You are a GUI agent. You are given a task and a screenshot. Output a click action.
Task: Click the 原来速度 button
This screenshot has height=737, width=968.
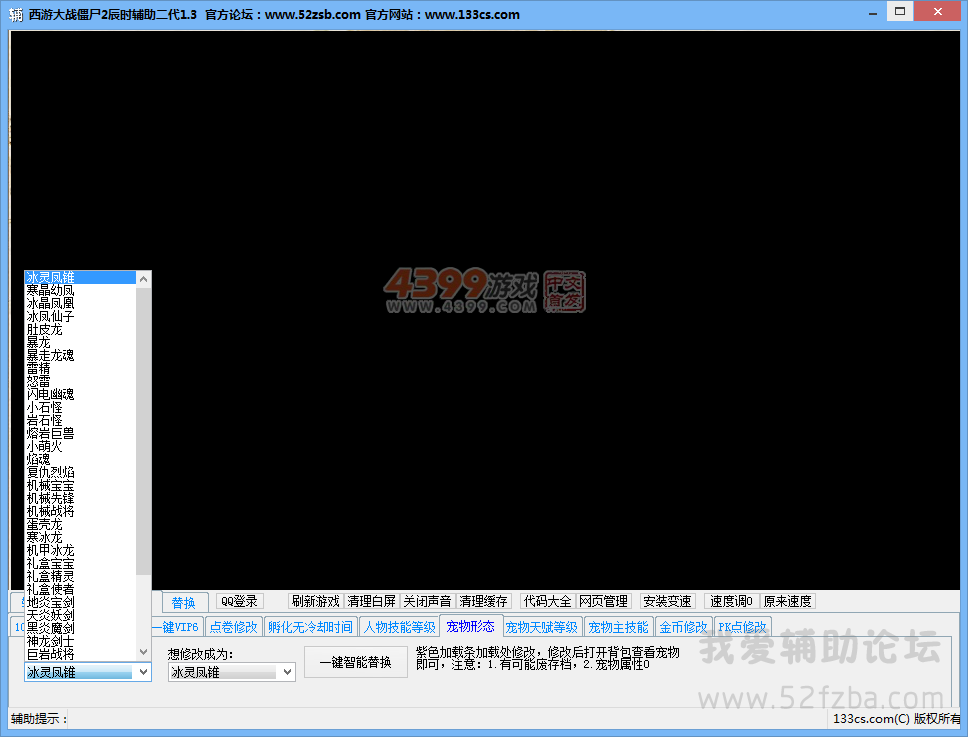tap(787, 601)
